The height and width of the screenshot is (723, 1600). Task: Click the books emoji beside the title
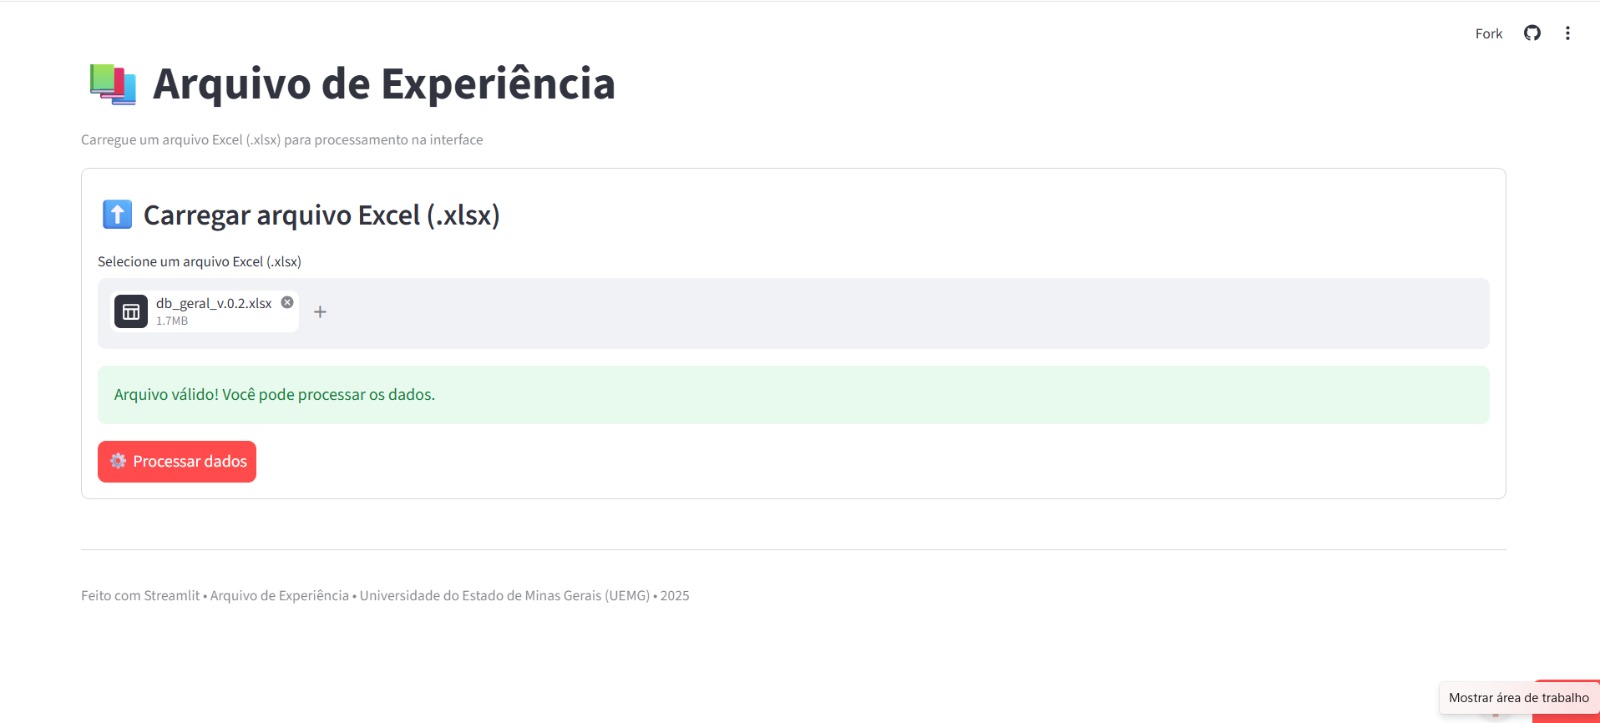(112, 84)
